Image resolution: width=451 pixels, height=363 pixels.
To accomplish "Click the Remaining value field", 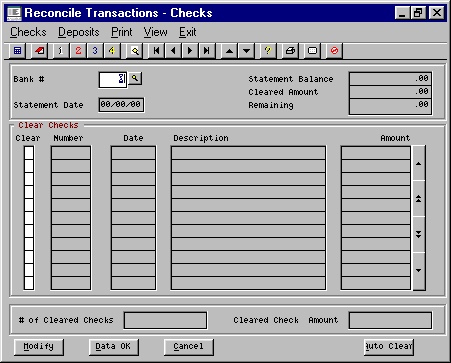I will [390, 106].
